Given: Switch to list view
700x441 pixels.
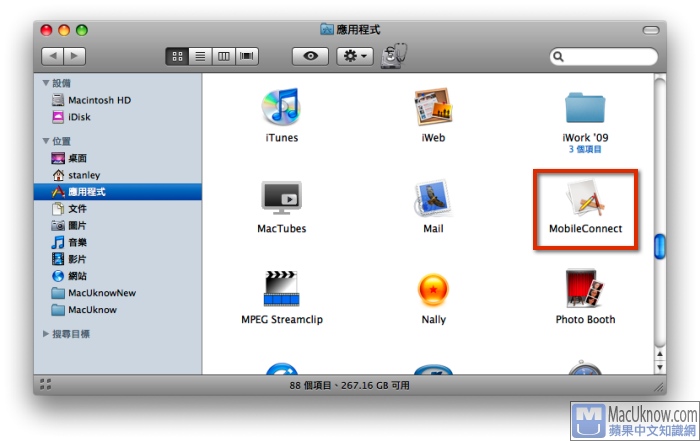Looking at the screenshot, I should (200, 56).
